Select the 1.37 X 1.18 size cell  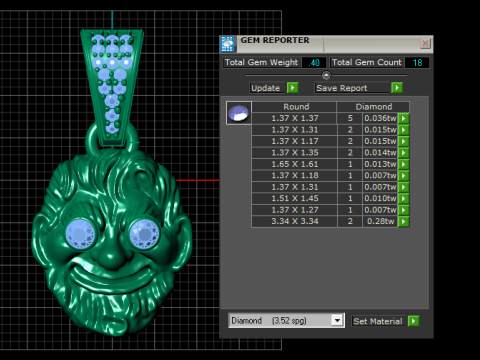(x=294, y=176)
